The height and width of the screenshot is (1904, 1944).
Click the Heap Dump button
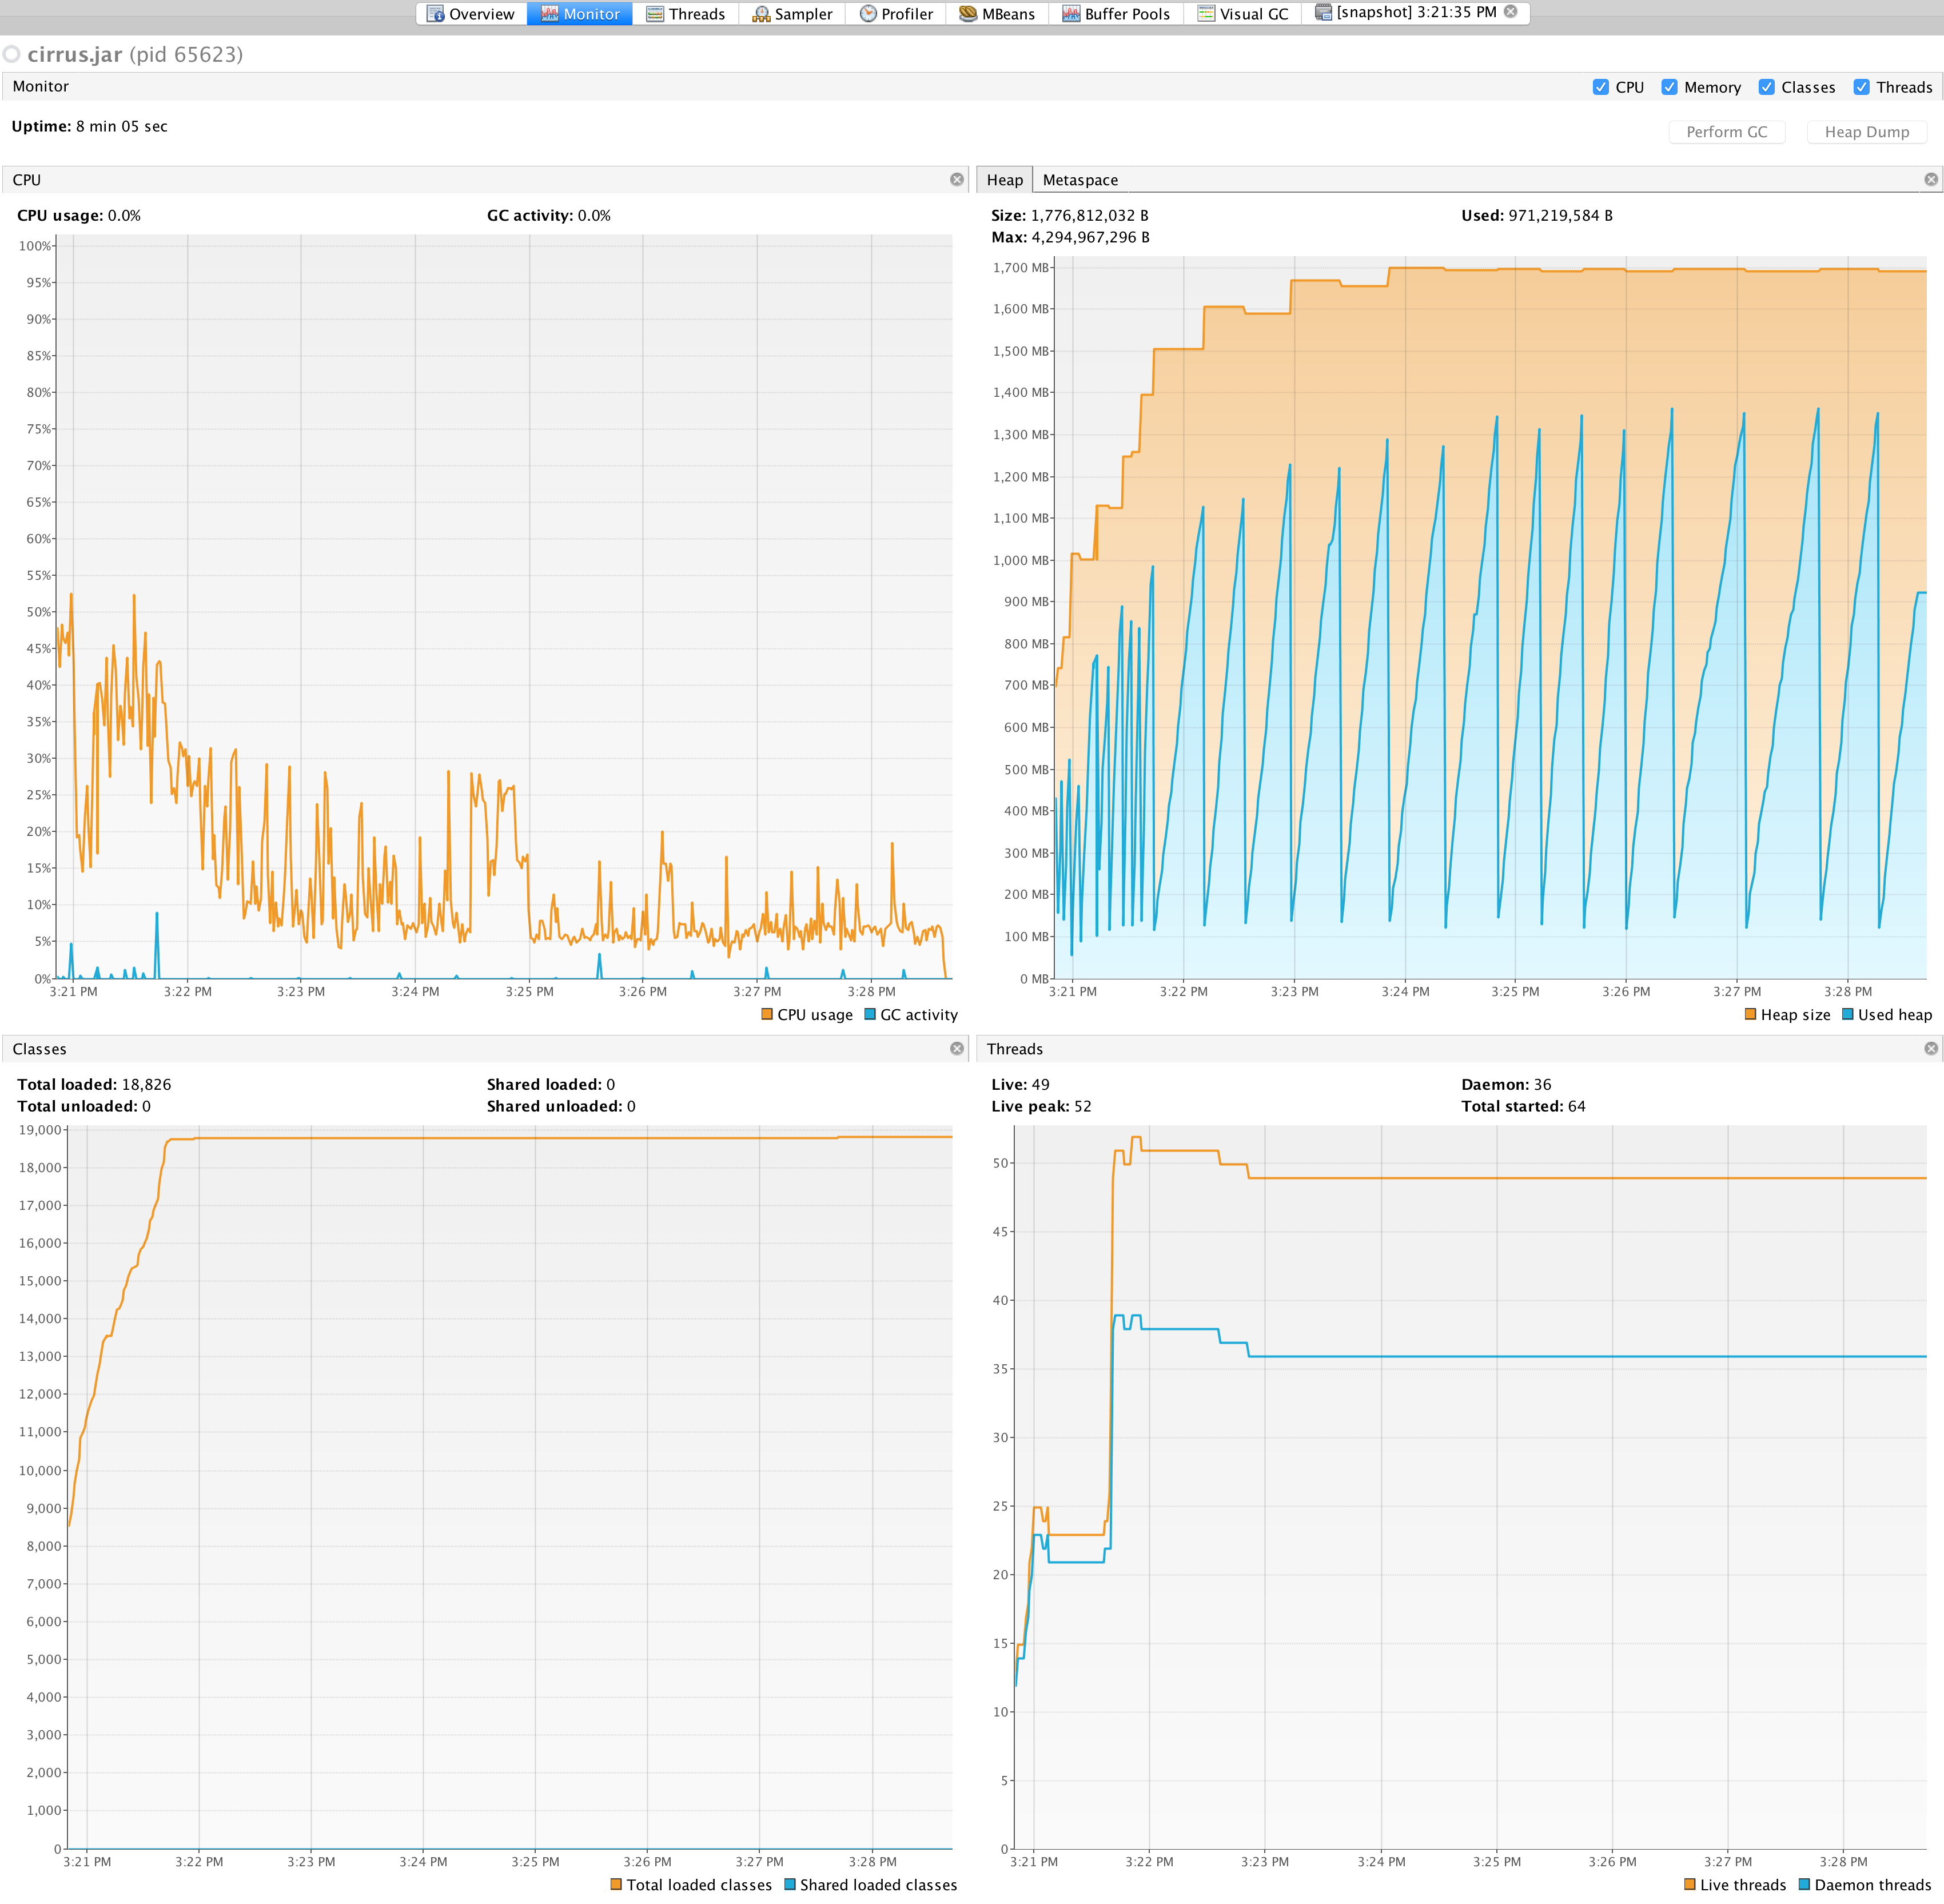pyautogui.click(x=1866, y=132)
